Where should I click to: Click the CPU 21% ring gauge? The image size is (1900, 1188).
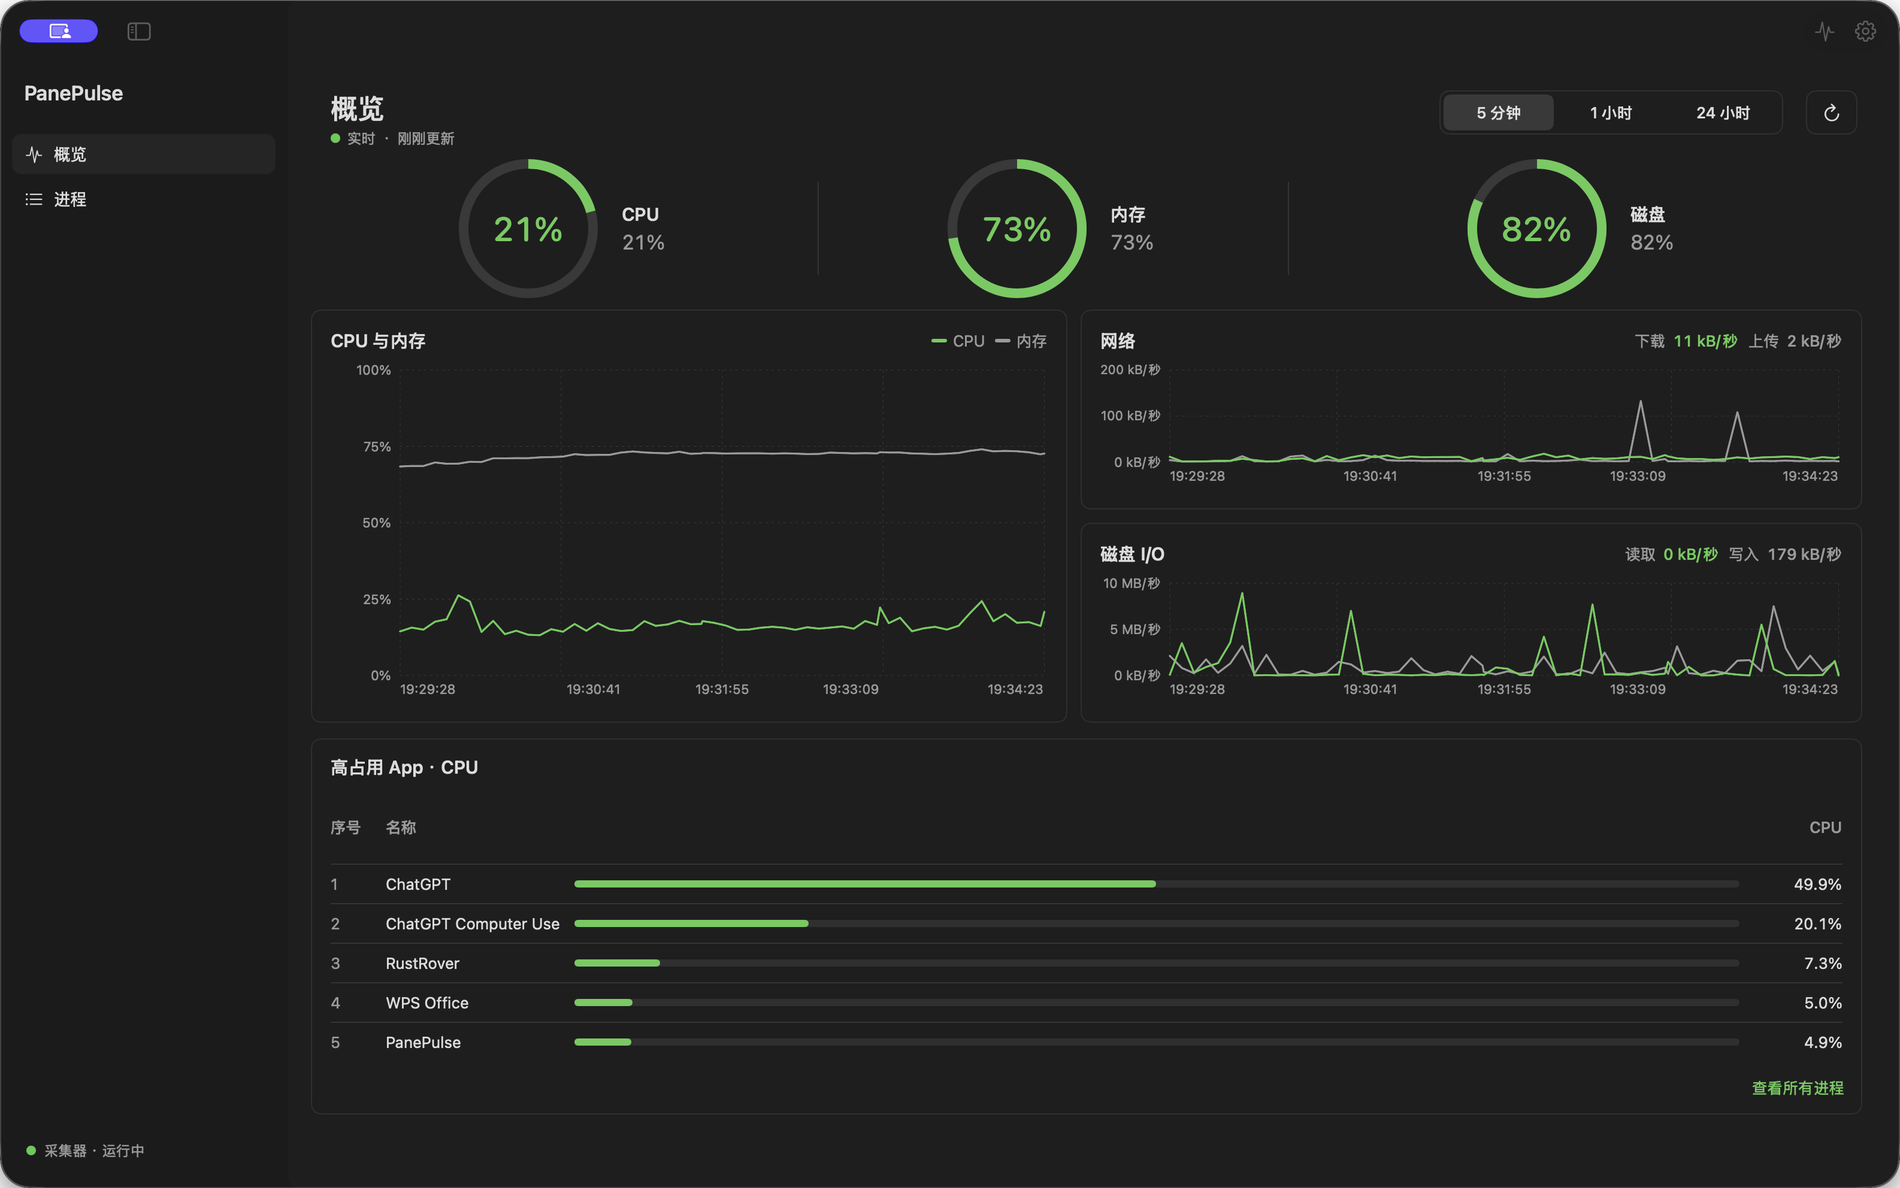tap(528, 228)
